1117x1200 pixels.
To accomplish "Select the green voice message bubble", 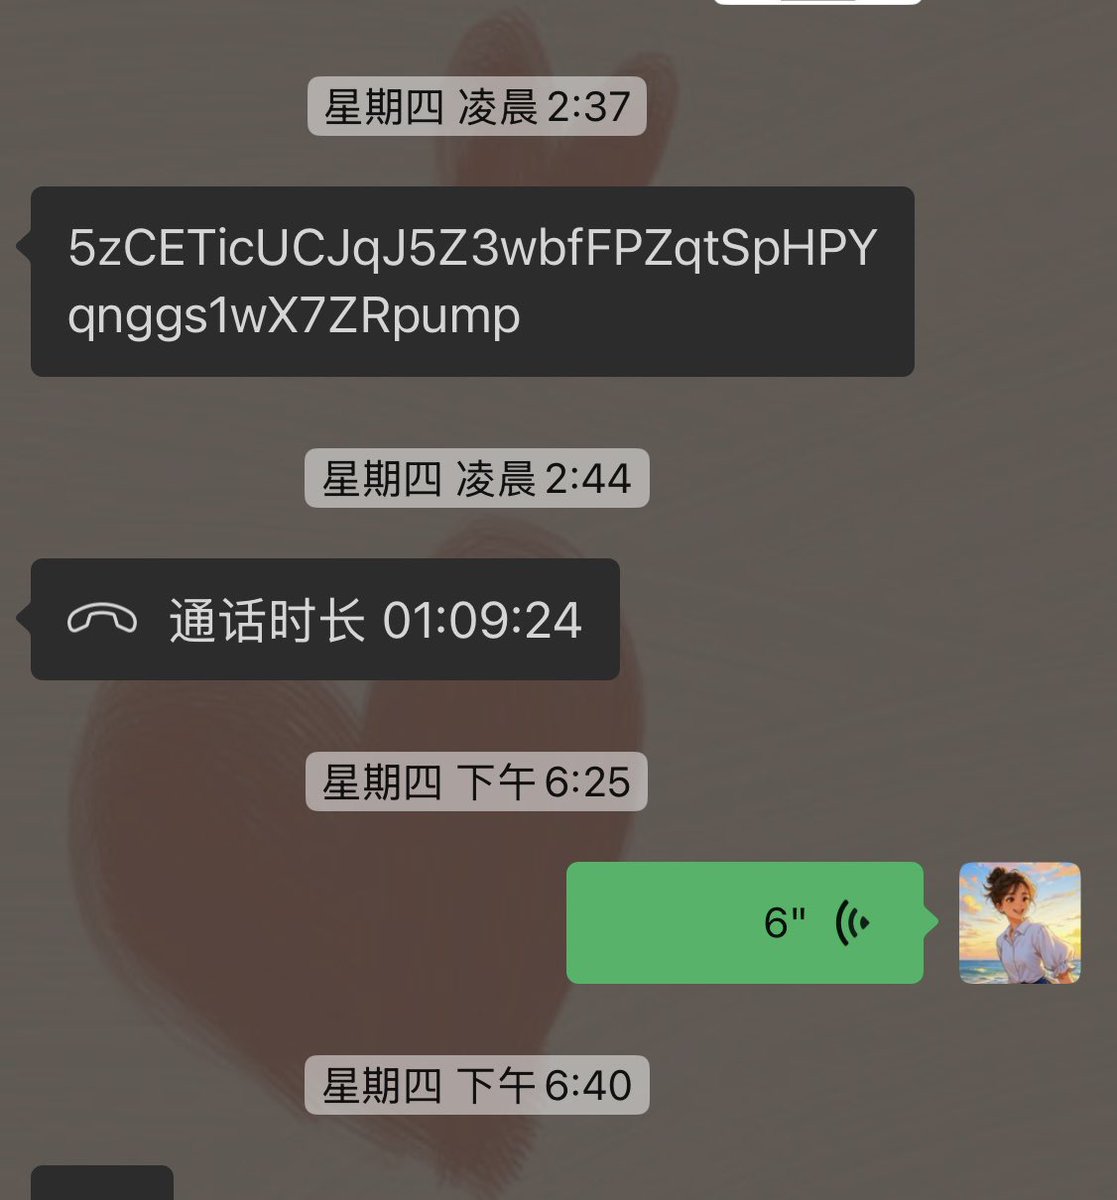I will [745, 922].
